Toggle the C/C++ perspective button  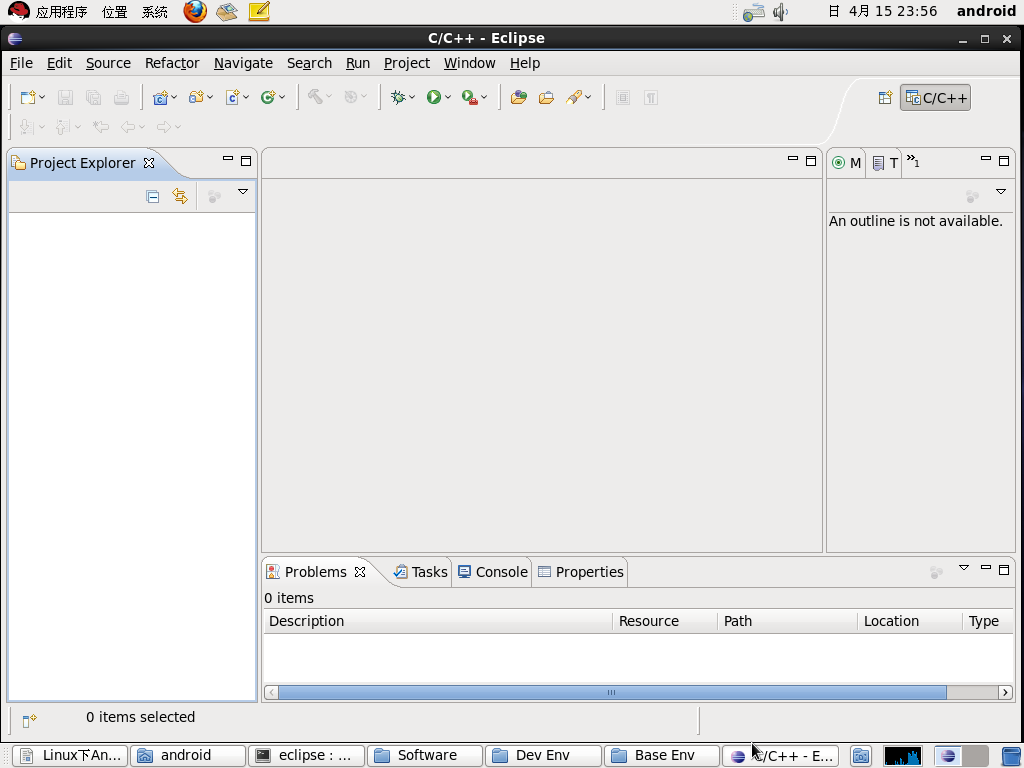click(x=935, y=97)
